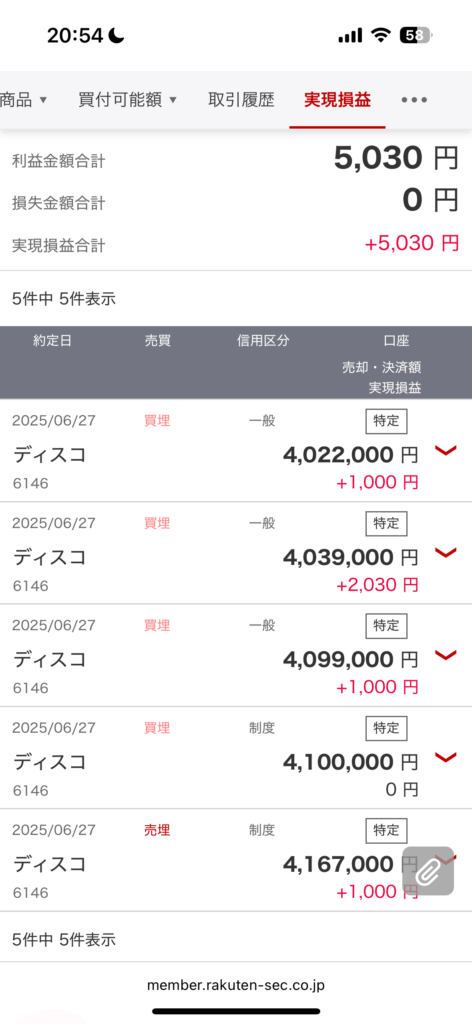The height and width of the screenshot is (1024, 472).
Task: Tap the Wi-Fi icon in status bar
Action: (380, 35)
